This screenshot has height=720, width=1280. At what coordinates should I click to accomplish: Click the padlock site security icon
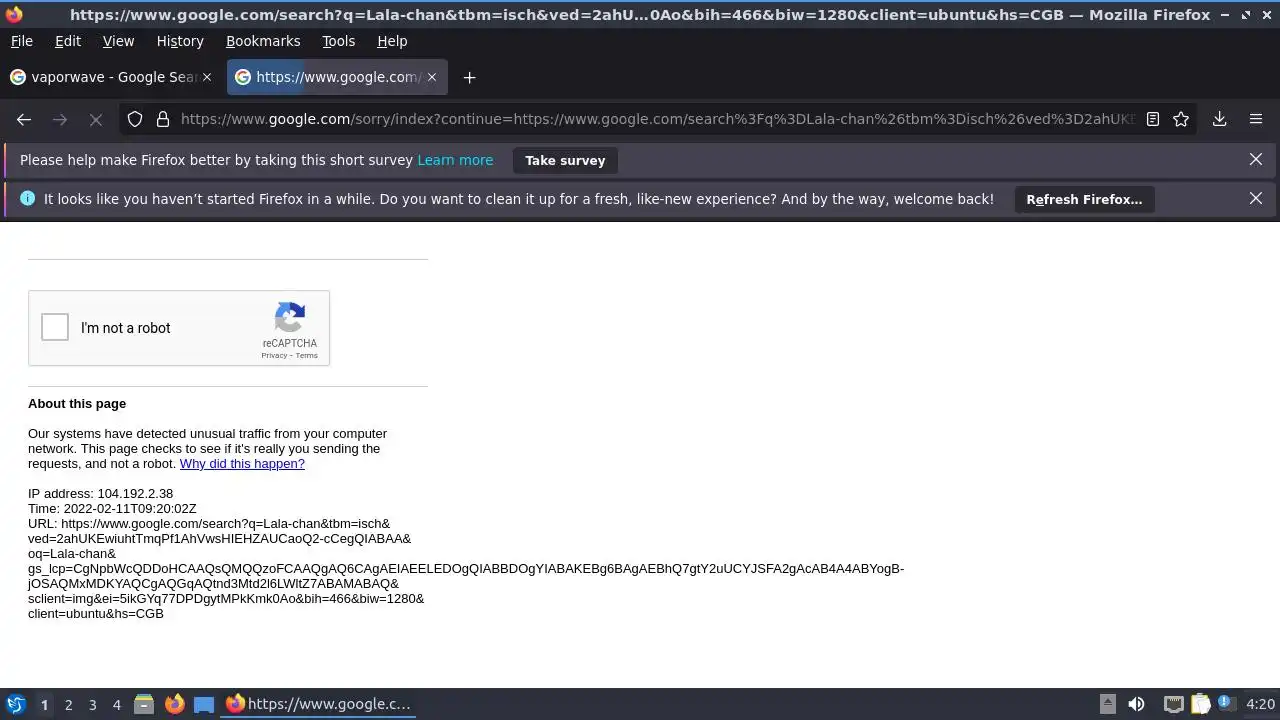163,119
